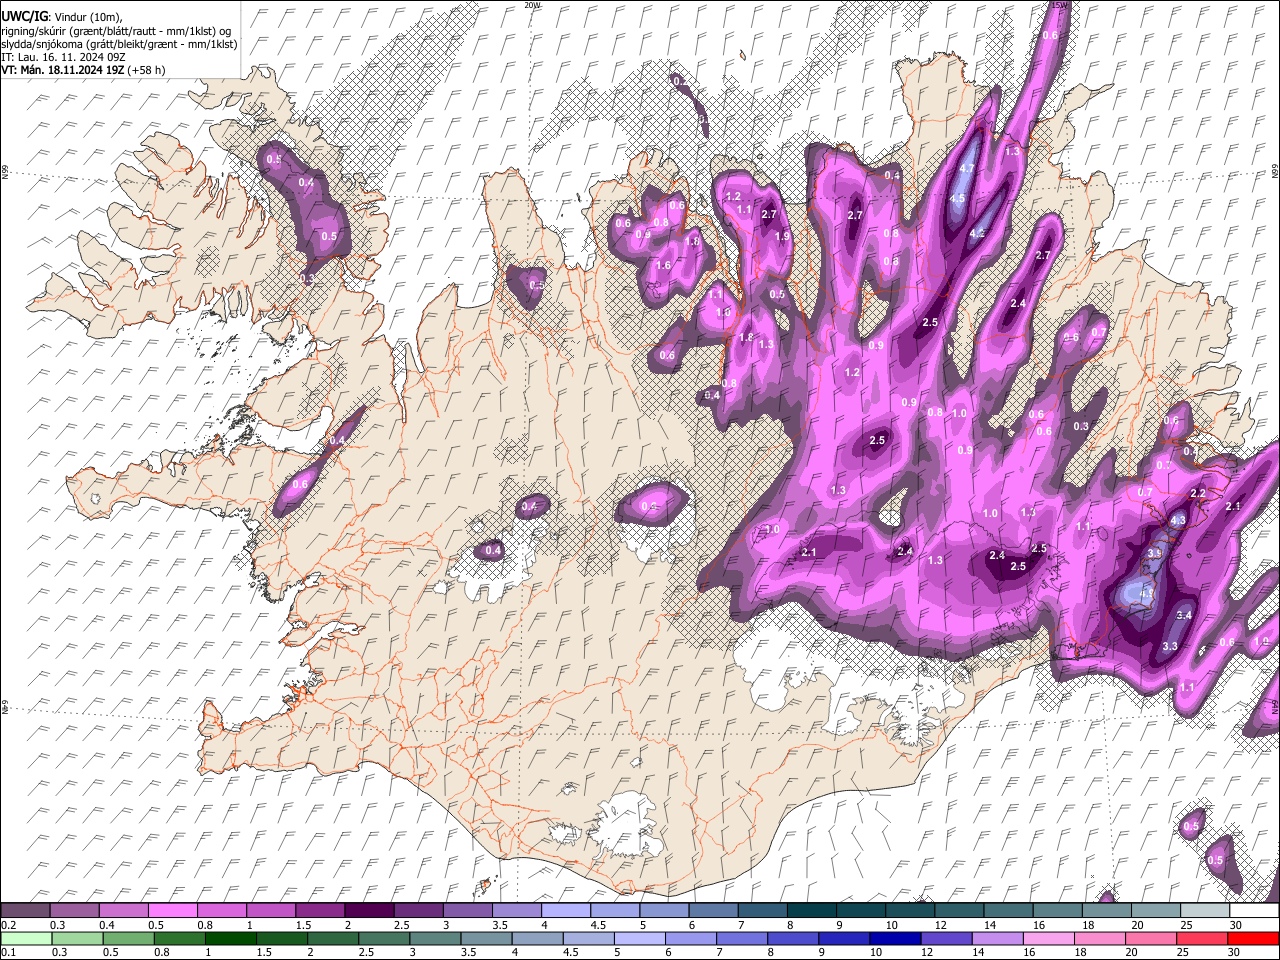Screen dimensions: 1280x960
Task: Click the 0.2 label on the upper scale
Action: tap(10, 925)
